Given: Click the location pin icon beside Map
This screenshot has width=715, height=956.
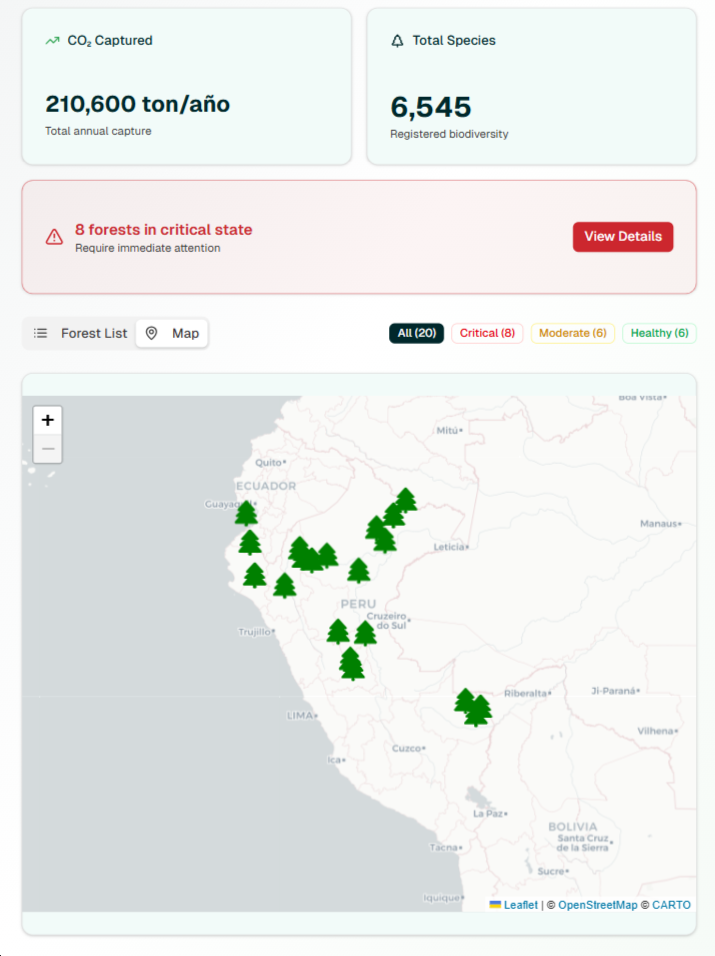Looking at the screenshot, I should [x=151, y=333].
